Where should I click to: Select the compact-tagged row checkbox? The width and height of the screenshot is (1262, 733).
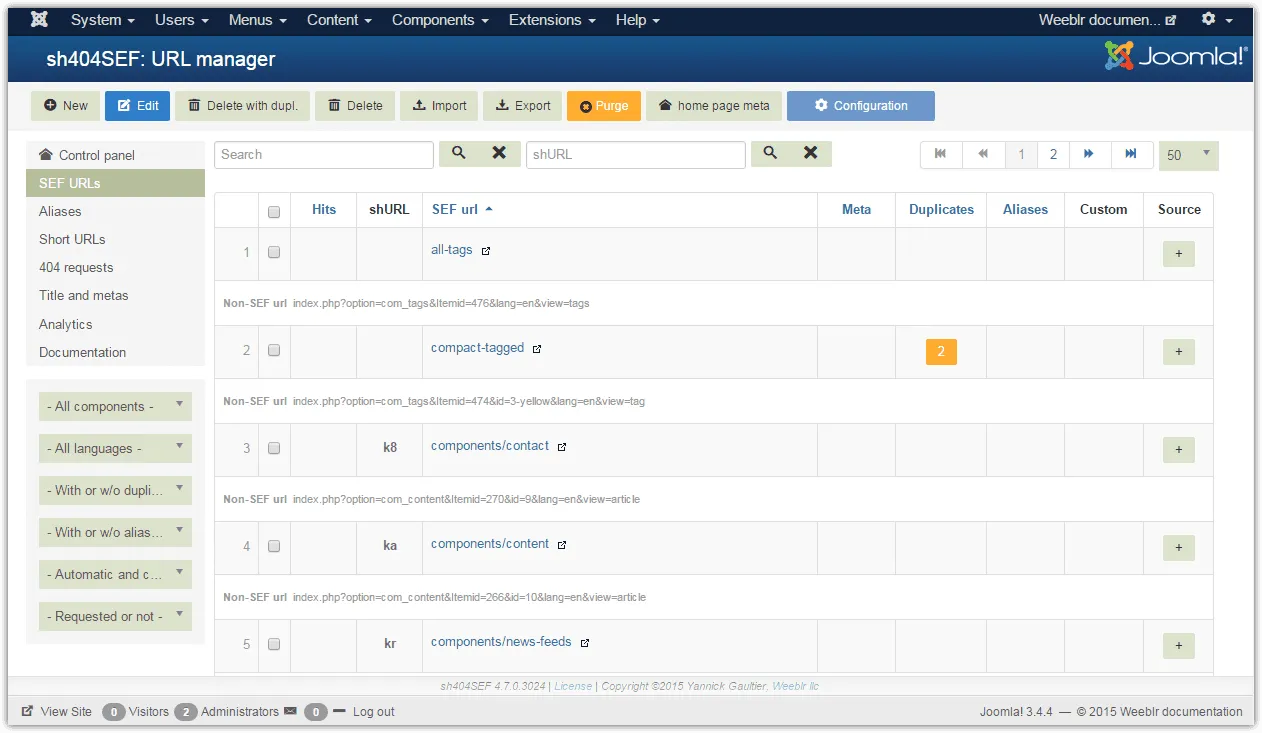(274, 350)
